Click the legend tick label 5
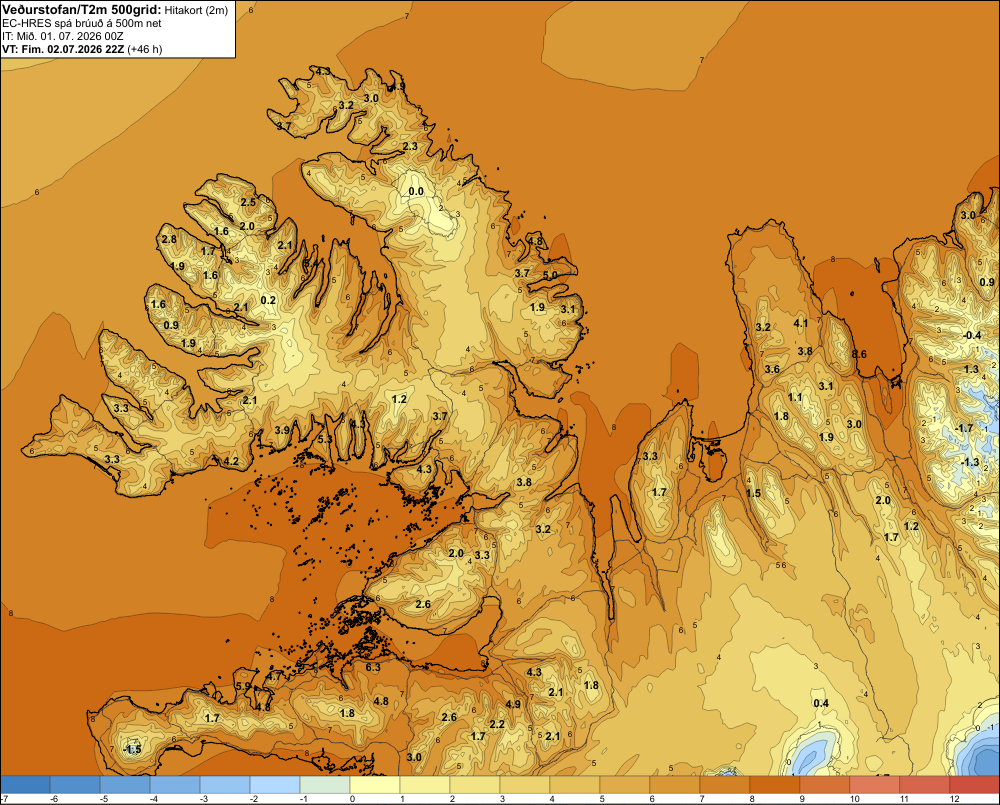Image resolution: width=1000 pixels, height=805 pixels. [602, 799]
